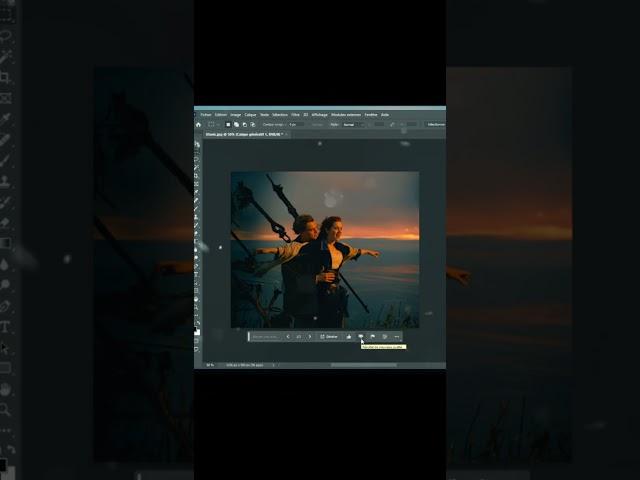Screen dimensions: 640x480
Task: Swap foreground and background colors
Action: (x=199, y=323)
